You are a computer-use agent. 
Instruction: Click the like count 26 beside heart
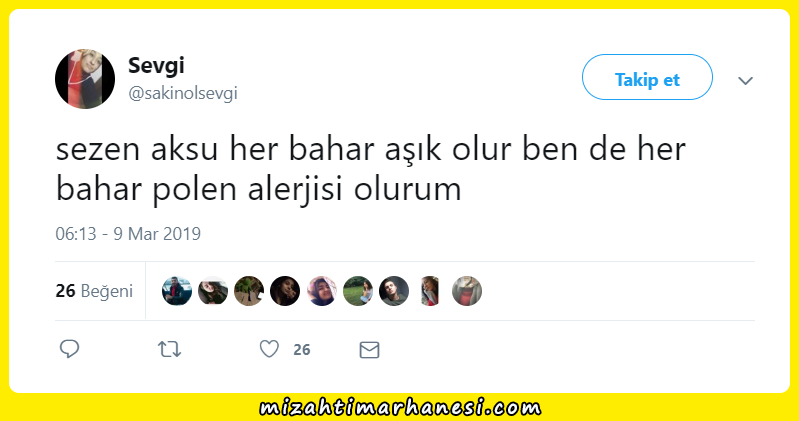[x=302, y=350]
